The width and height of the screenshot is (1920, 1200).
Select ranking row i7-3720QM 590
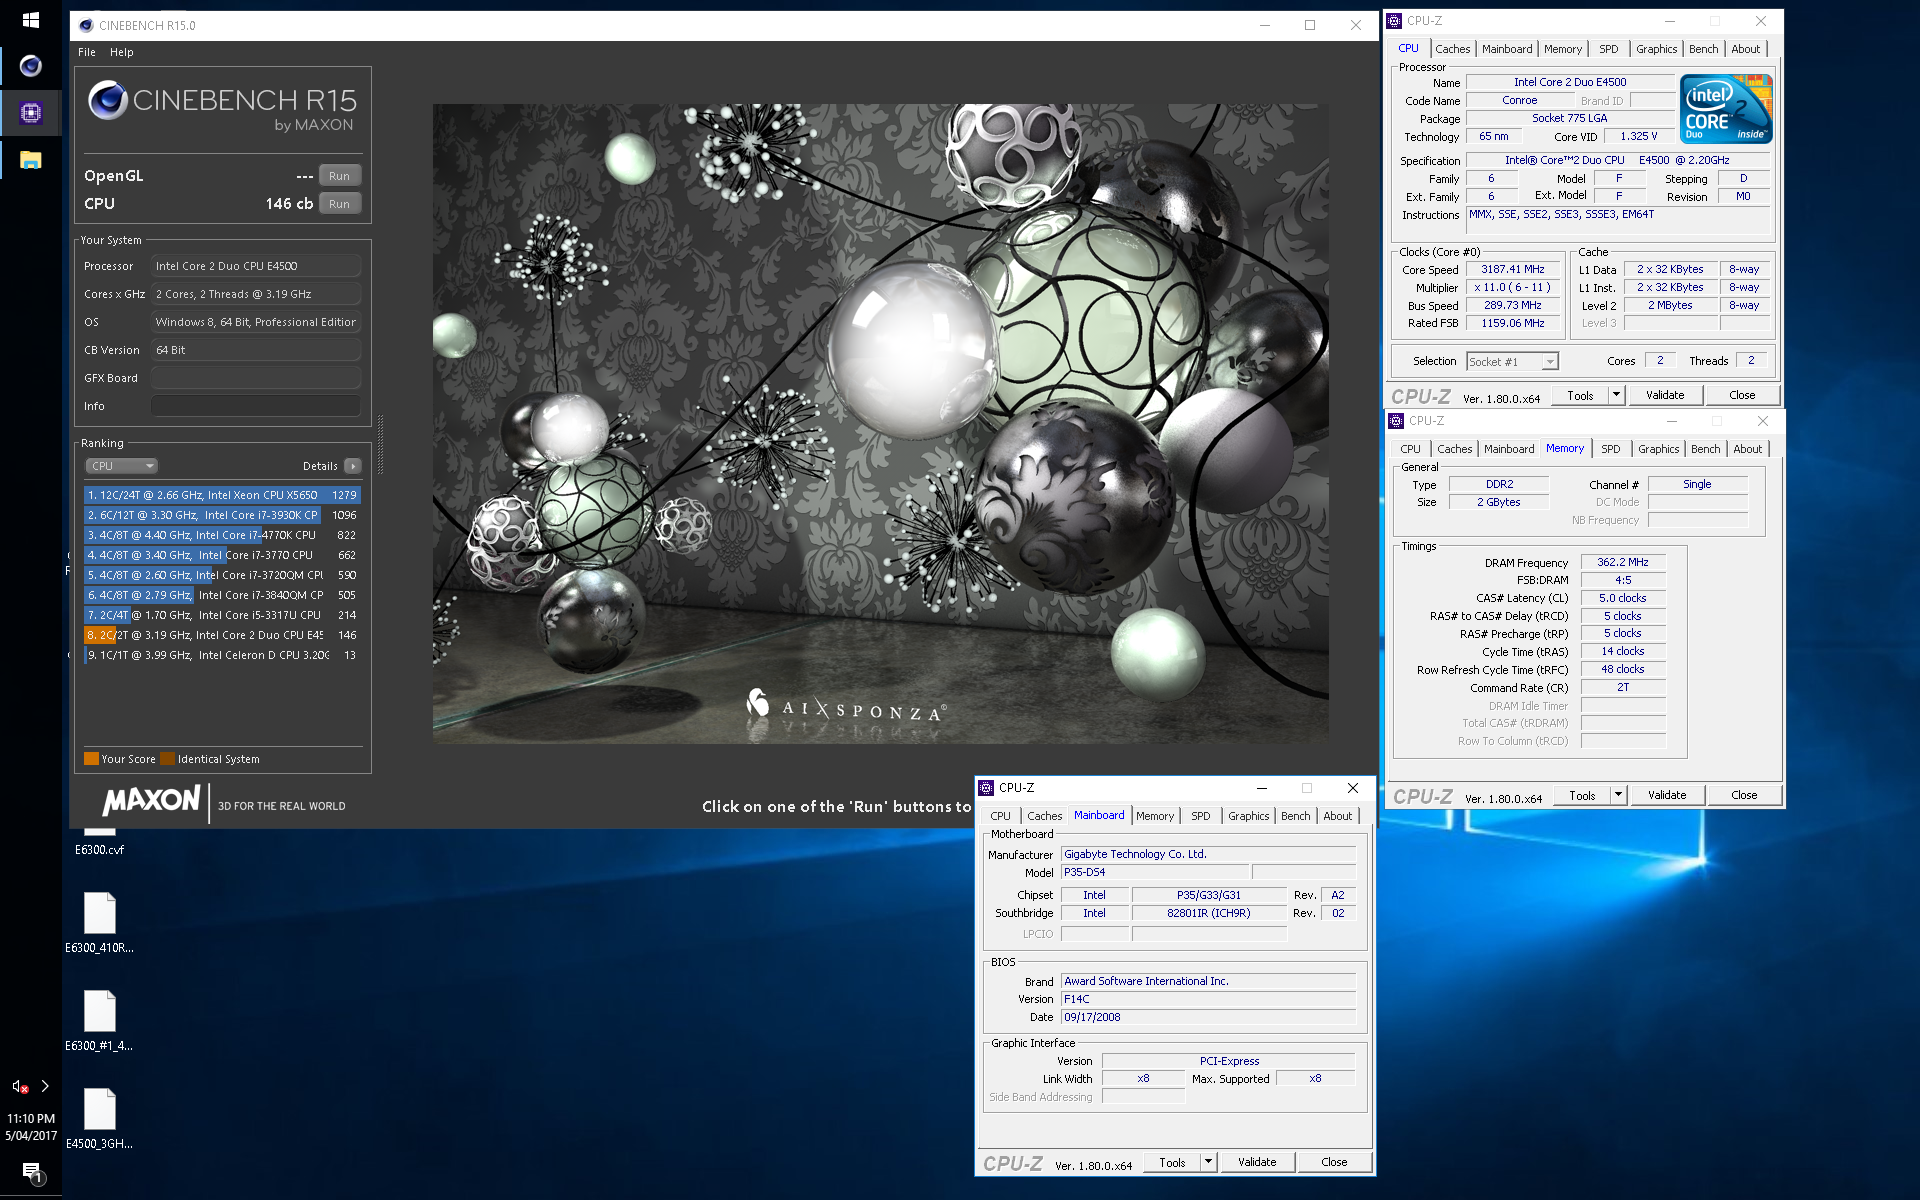(222, 575)
